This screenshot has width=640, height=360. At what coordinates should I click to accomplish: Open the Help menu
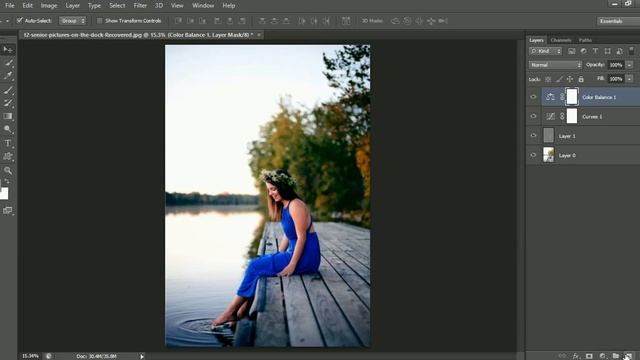coord(229,6)
